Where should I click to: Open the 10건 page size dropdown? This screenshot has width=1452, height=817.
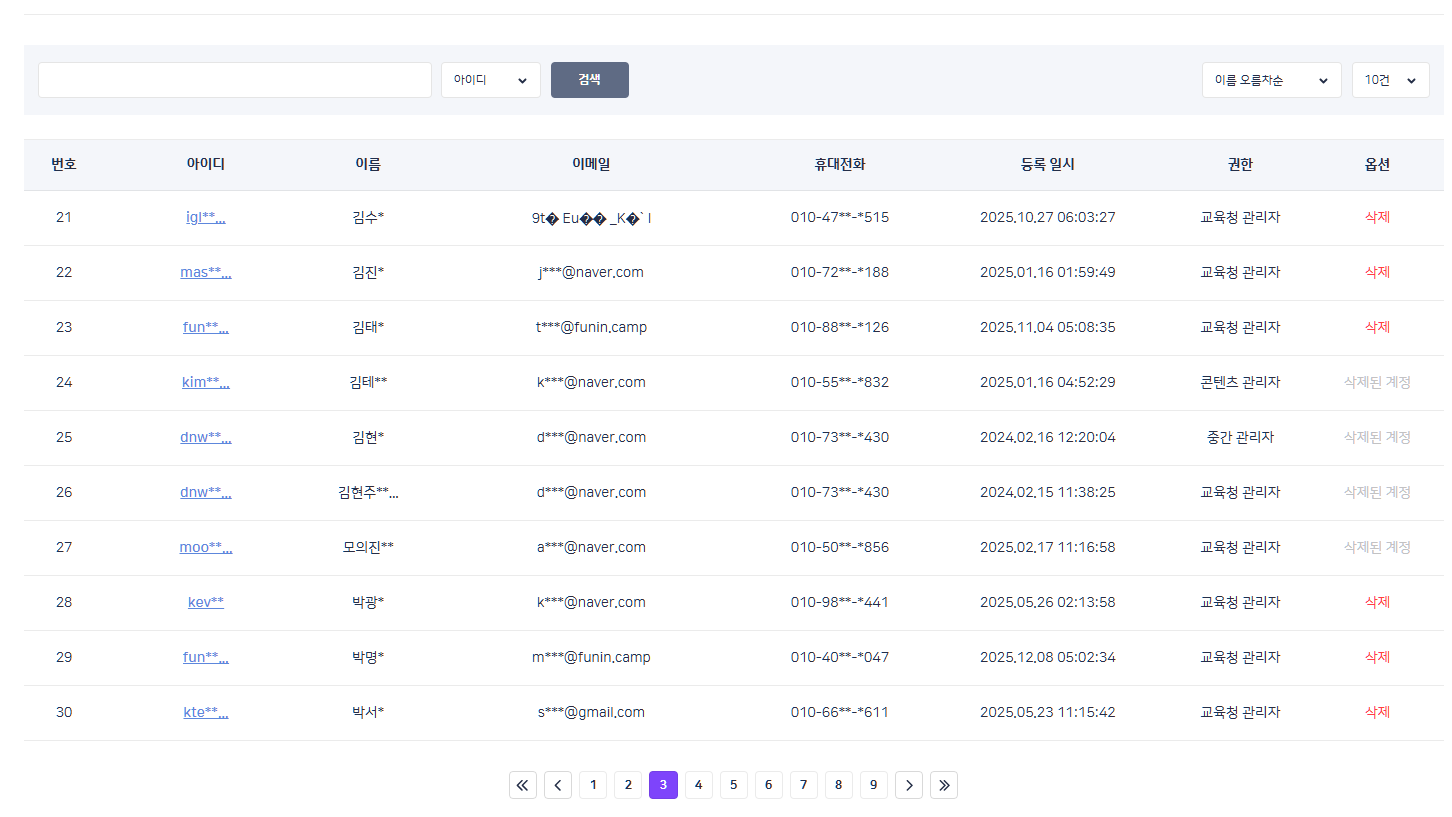1390,80
